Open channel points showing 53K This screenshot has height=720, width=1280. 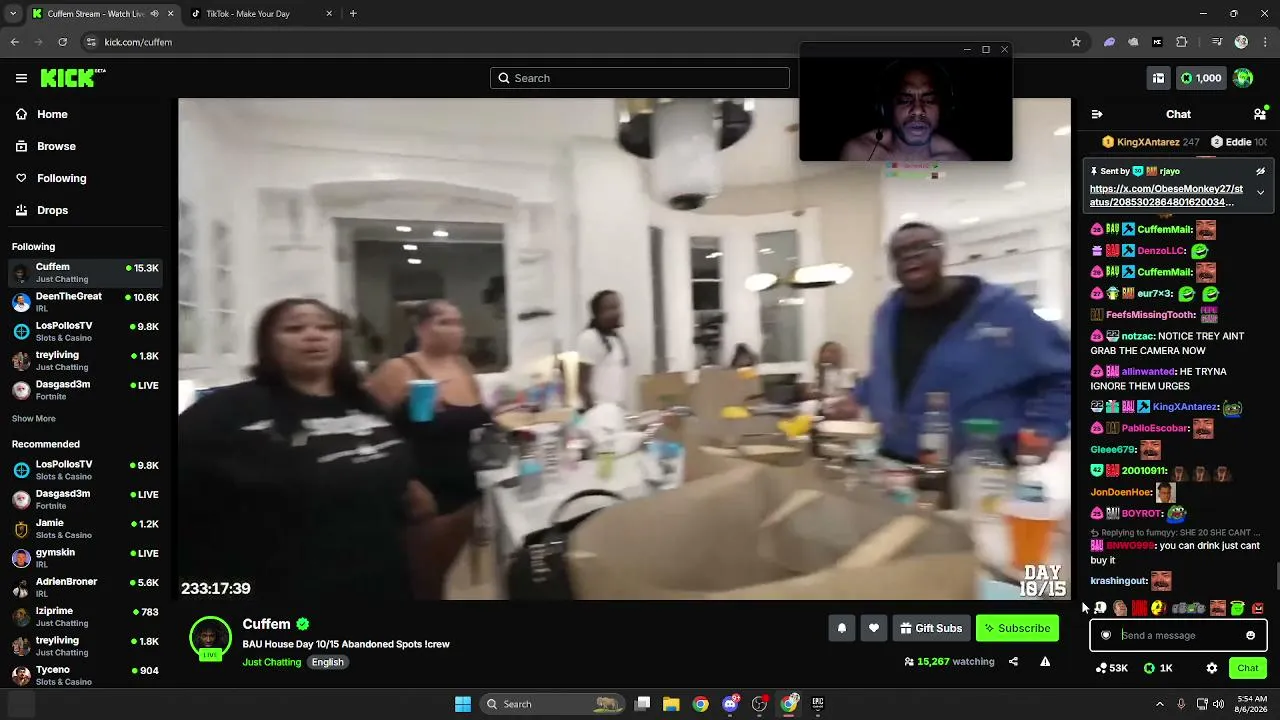(x=1112, y=668)
